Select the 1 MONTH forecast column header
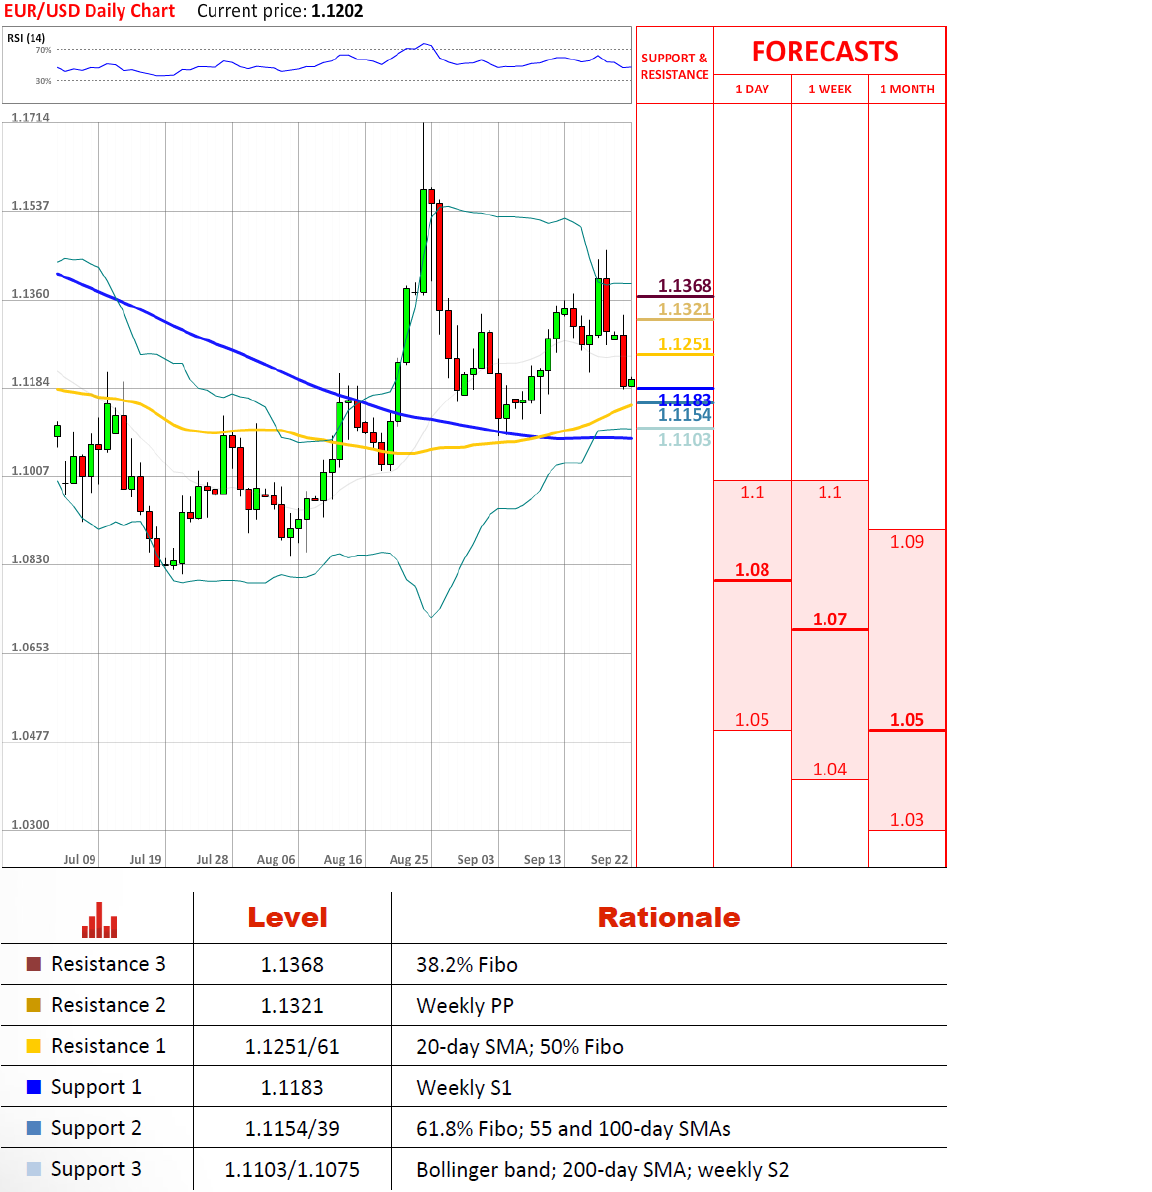The image size is (1152, 1192). (907, 89)
